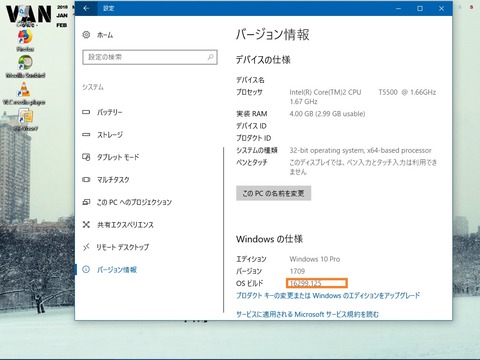Viewport: 480px width, 360px height.
Task: Select the VLC media player desktop icon
Action: 24,93
